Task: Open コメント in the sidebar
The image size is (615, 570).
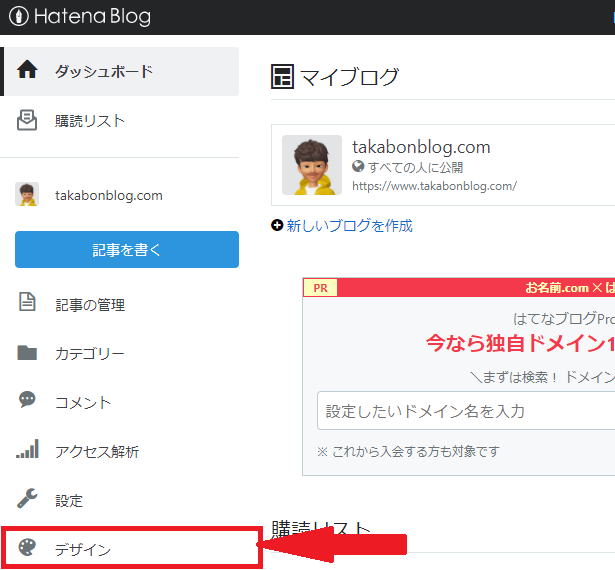Action: [x=83, y=403]
